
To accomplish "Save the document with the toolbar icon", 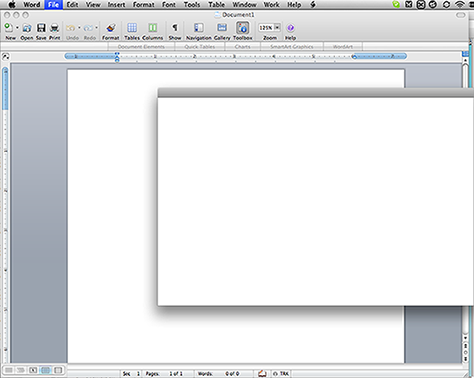I will click(41, 28).
